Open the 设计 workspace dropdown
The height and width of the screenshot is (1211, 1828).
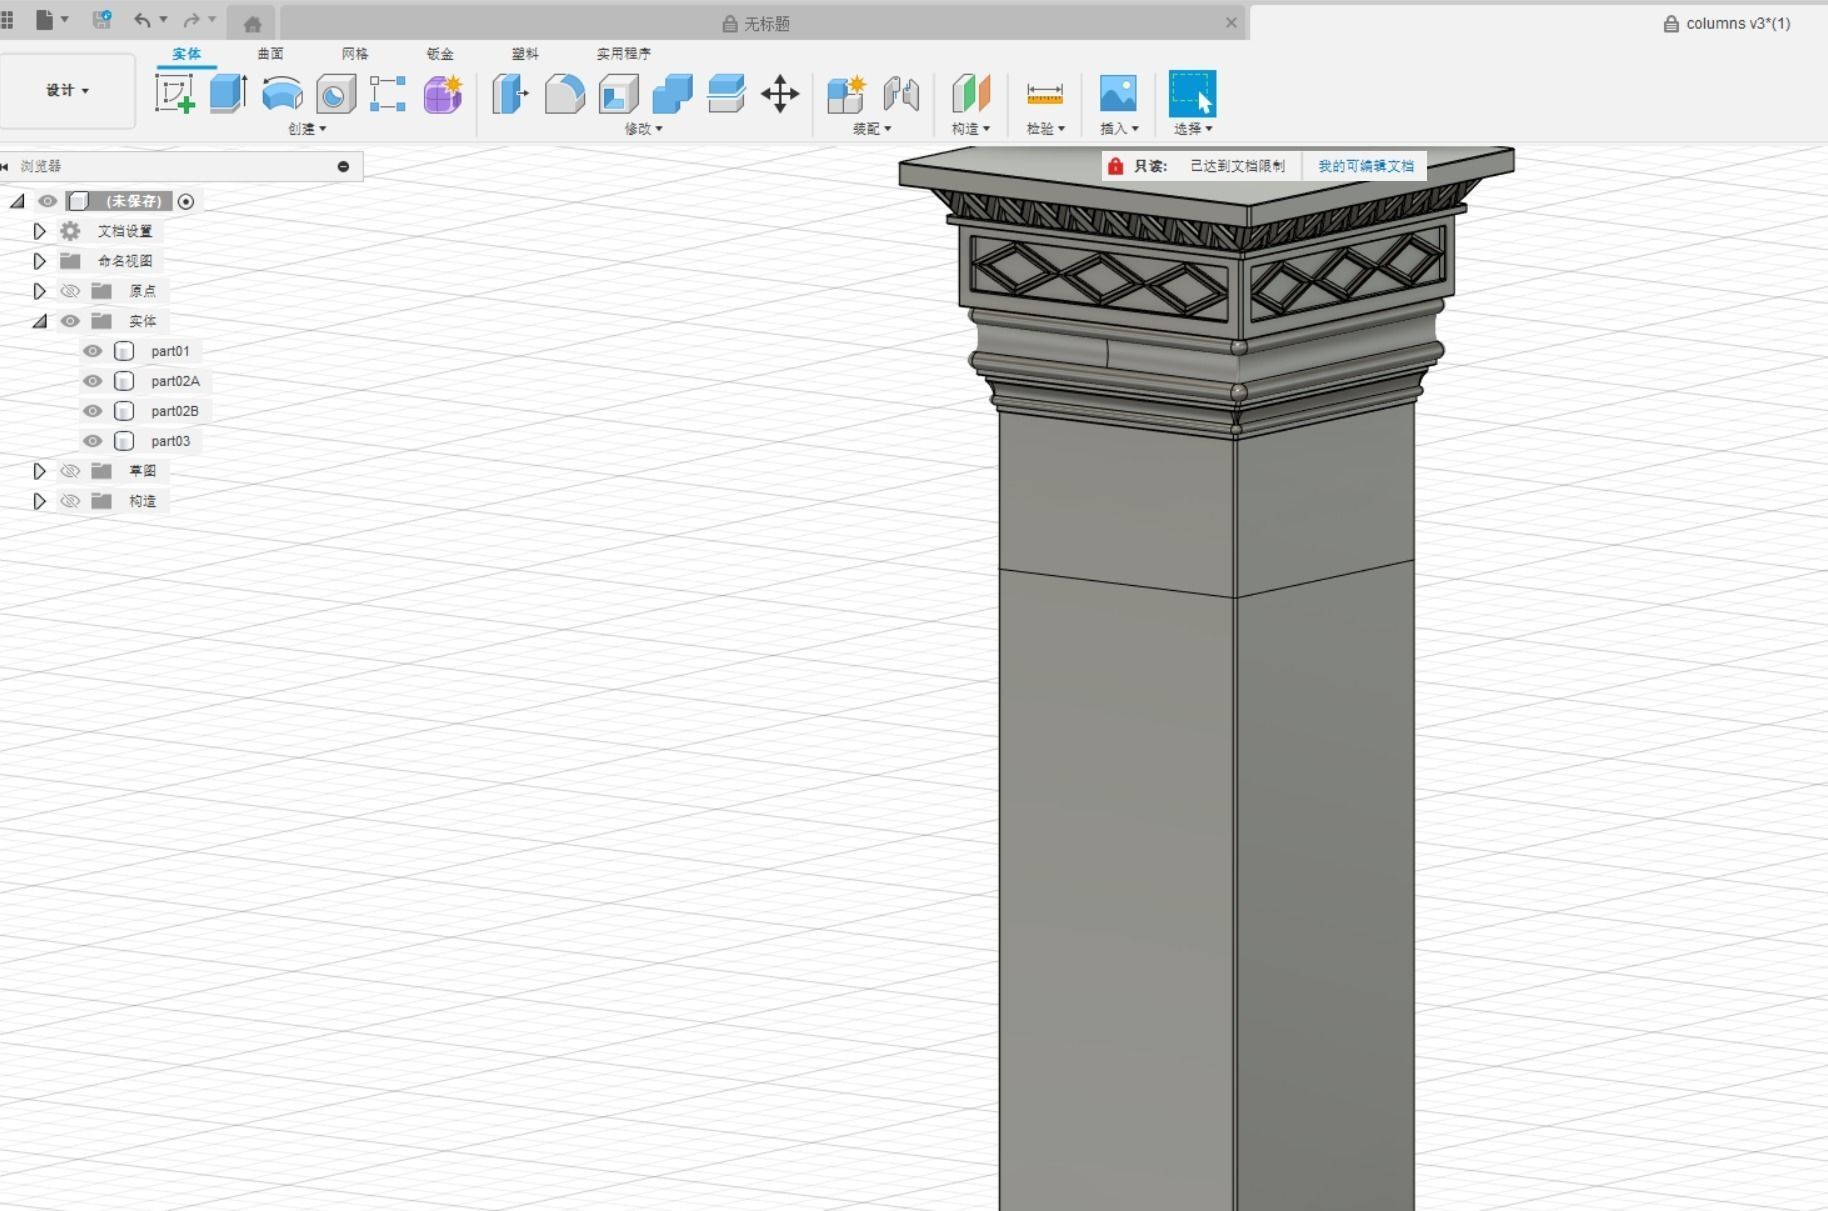tap(67, 90)
